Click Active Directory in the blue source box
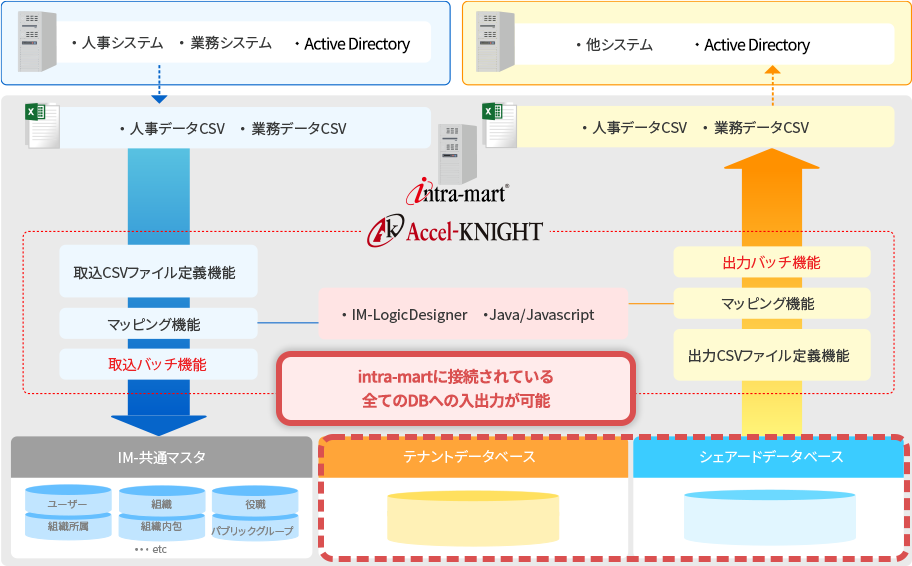This screenshot has width=912, height=566. (x=357, y=44)
